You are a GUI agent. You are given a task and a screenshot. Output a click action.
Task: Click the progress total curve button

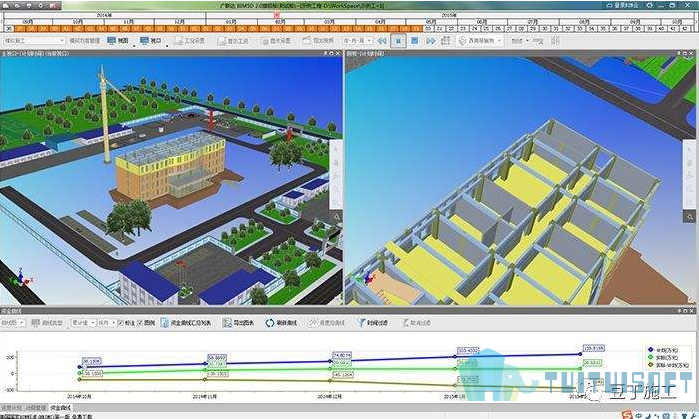tap(327, 322)
